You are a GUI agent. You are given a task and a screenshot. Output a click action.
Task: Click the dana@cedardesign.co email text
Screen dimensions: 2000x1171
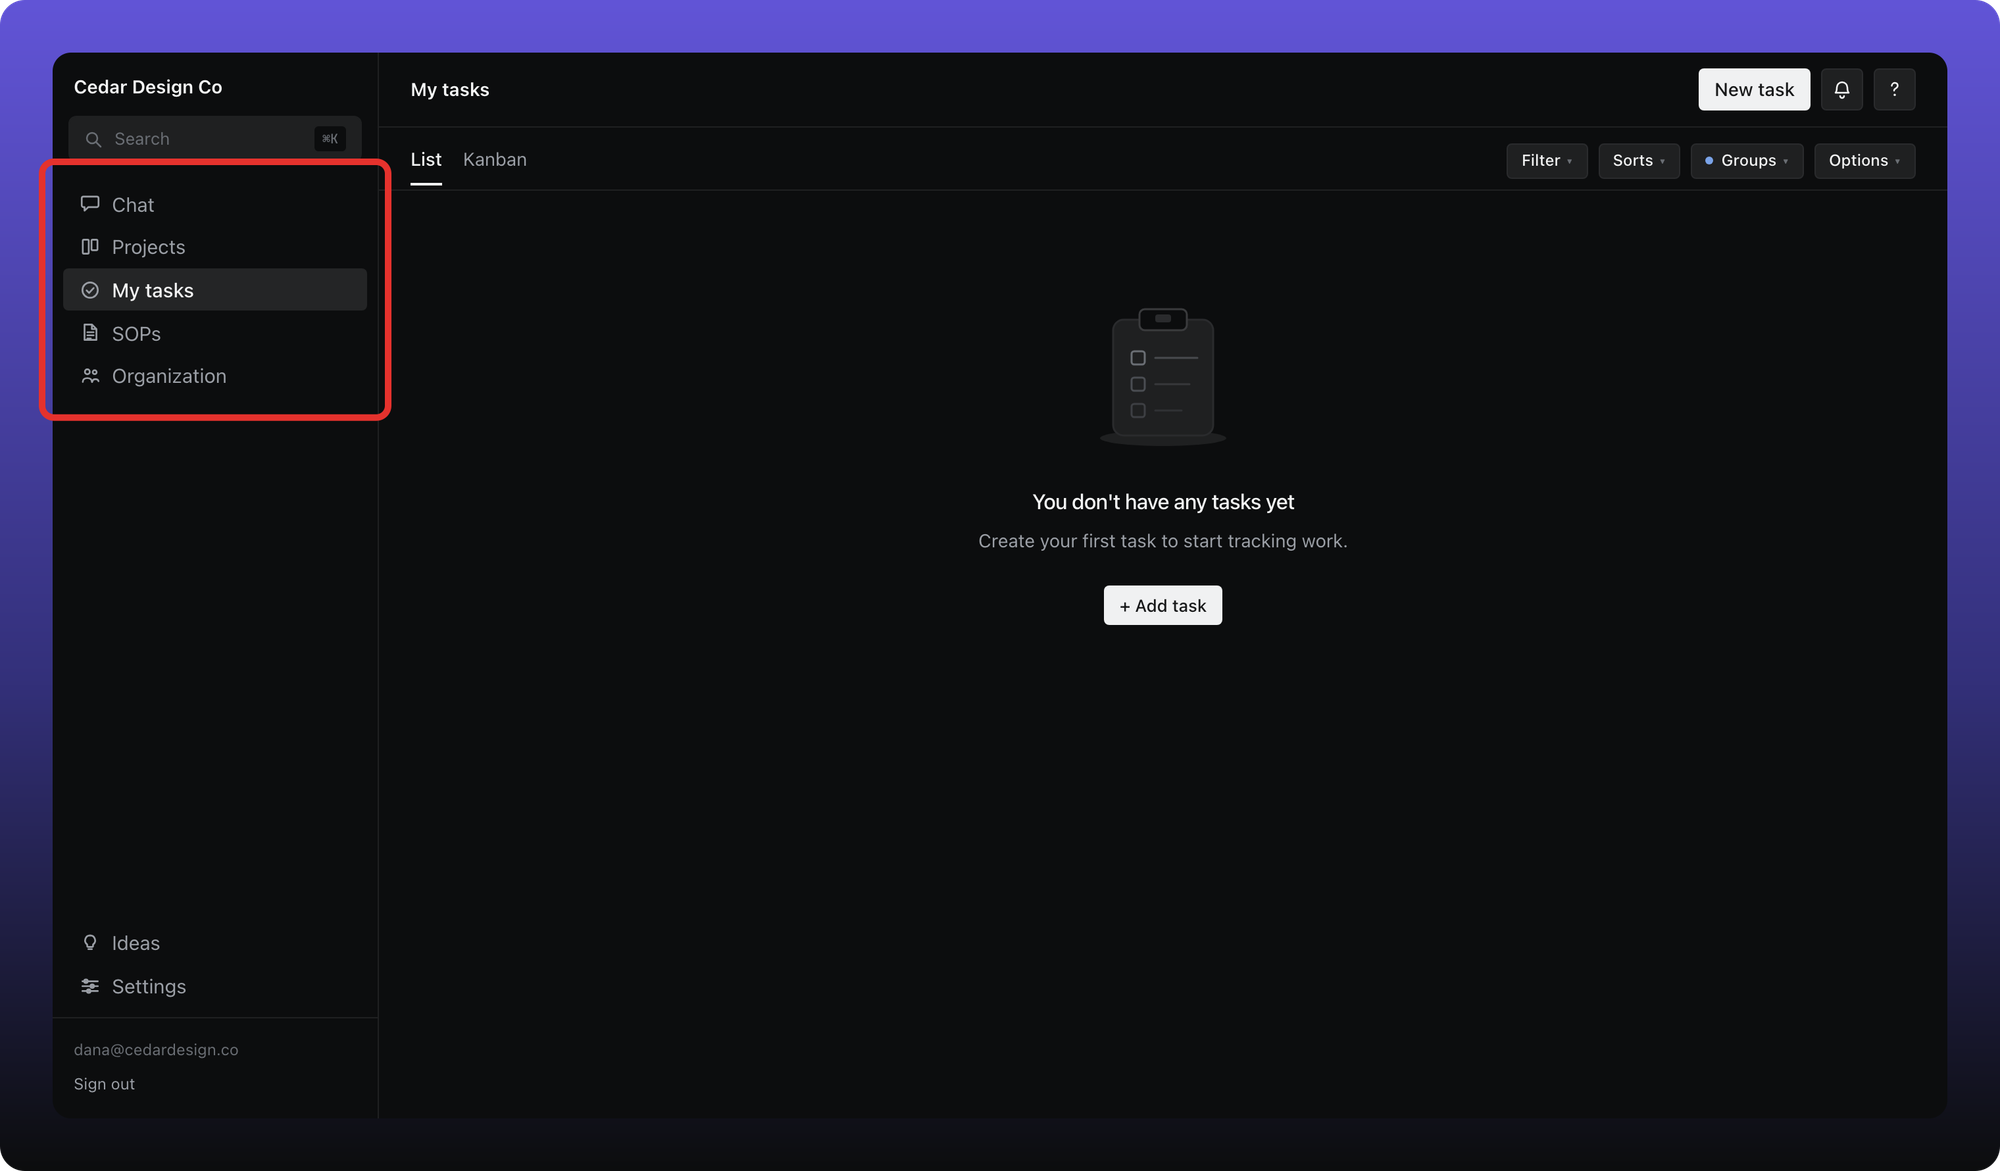[x=156, y=1050]
